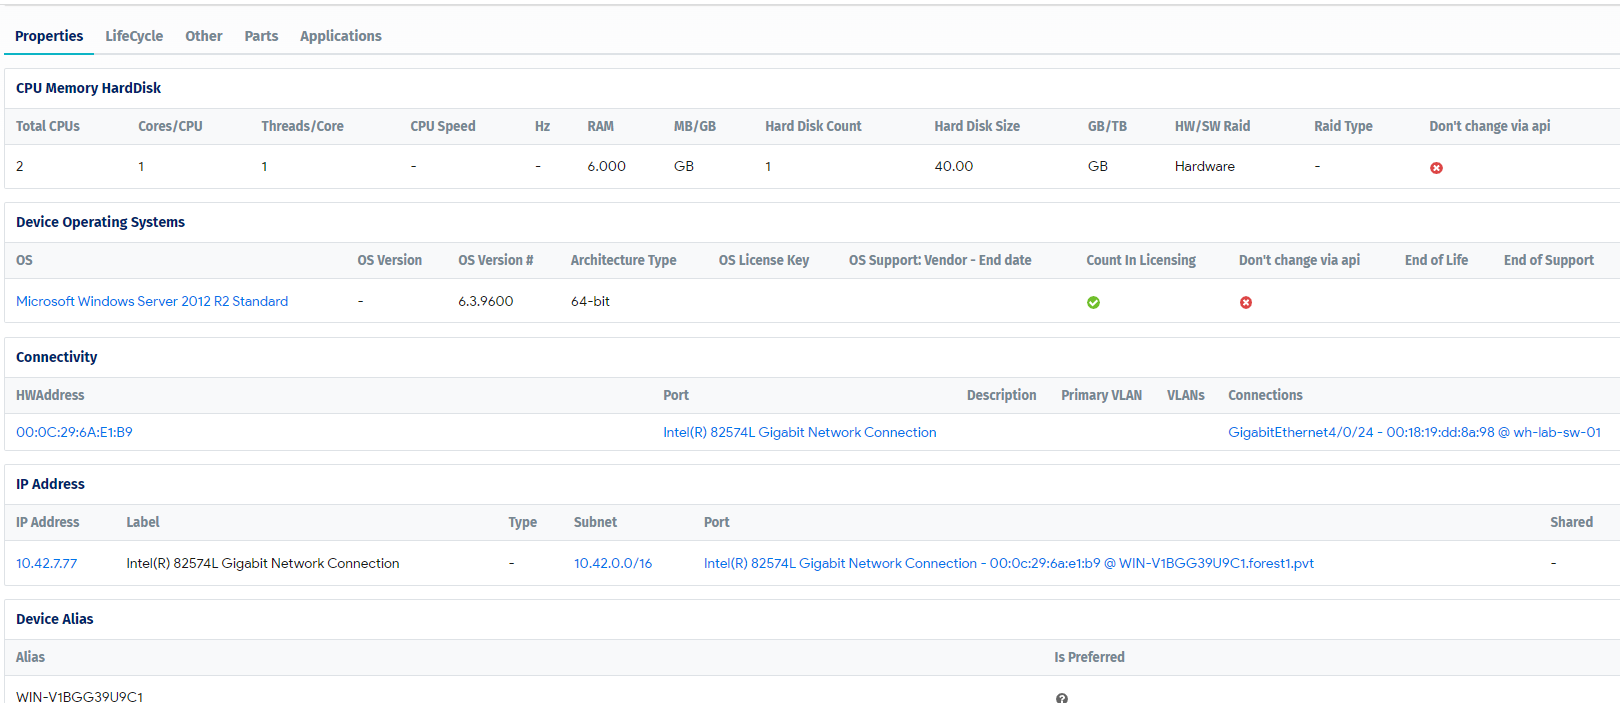
Task: Click the OS Version # column header
Action: (495, 260)
